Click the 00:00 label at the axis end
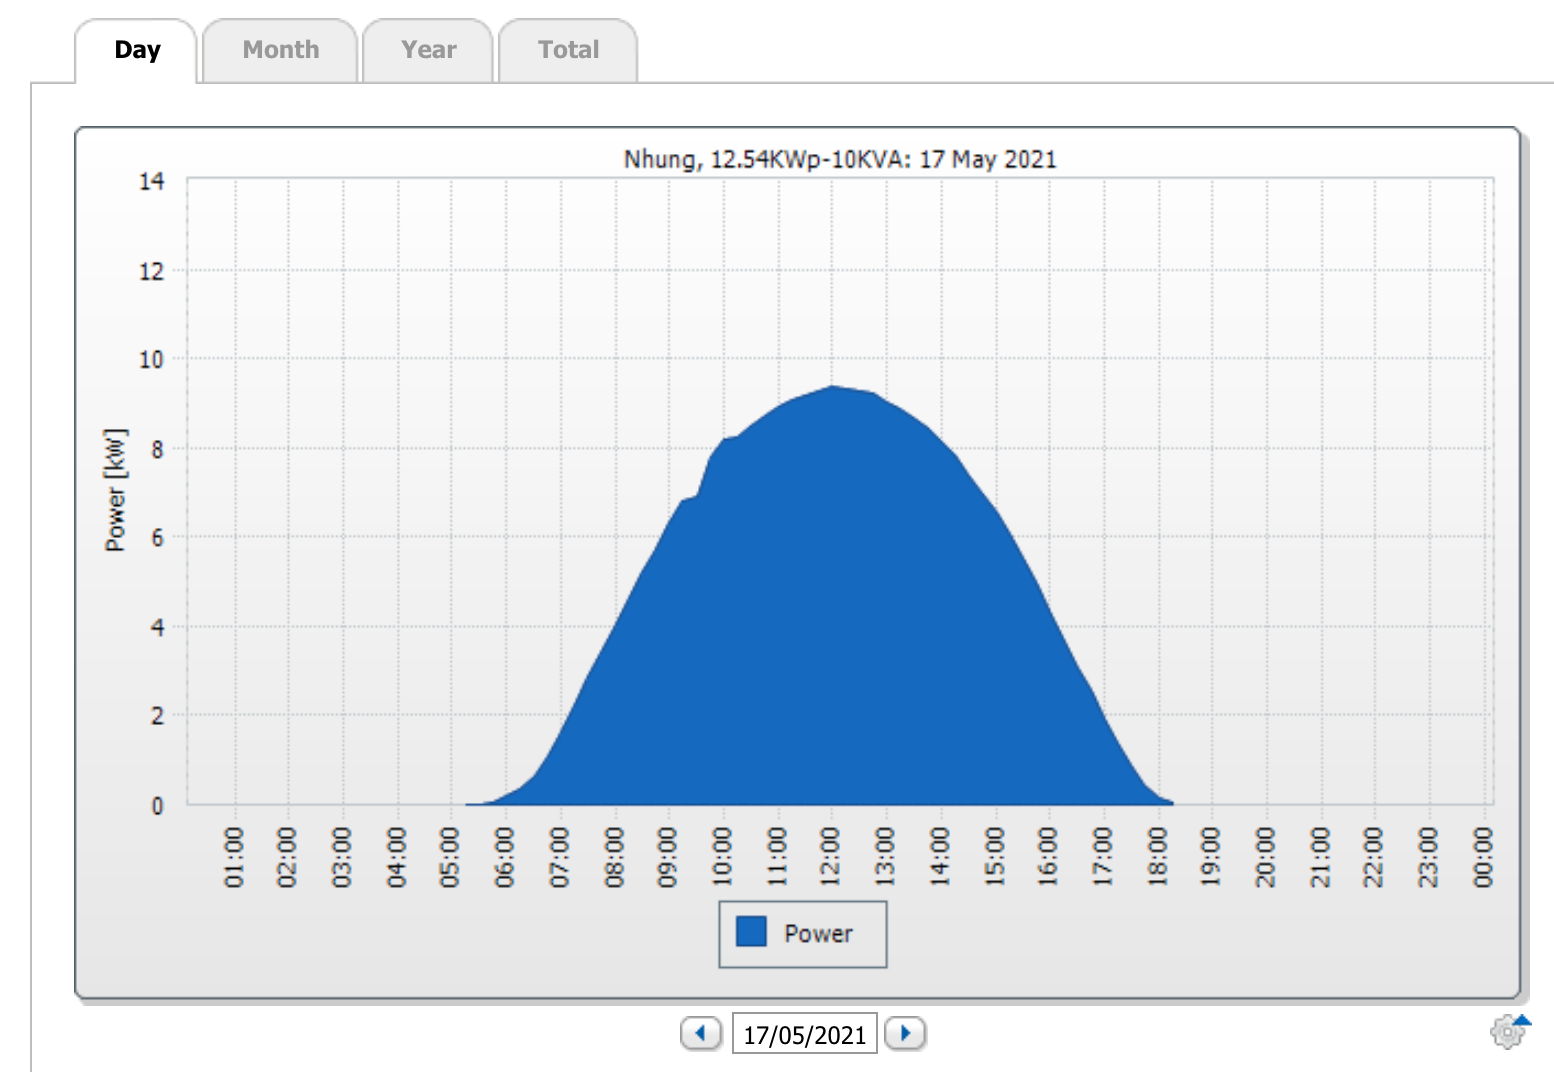 point(1484,857)
